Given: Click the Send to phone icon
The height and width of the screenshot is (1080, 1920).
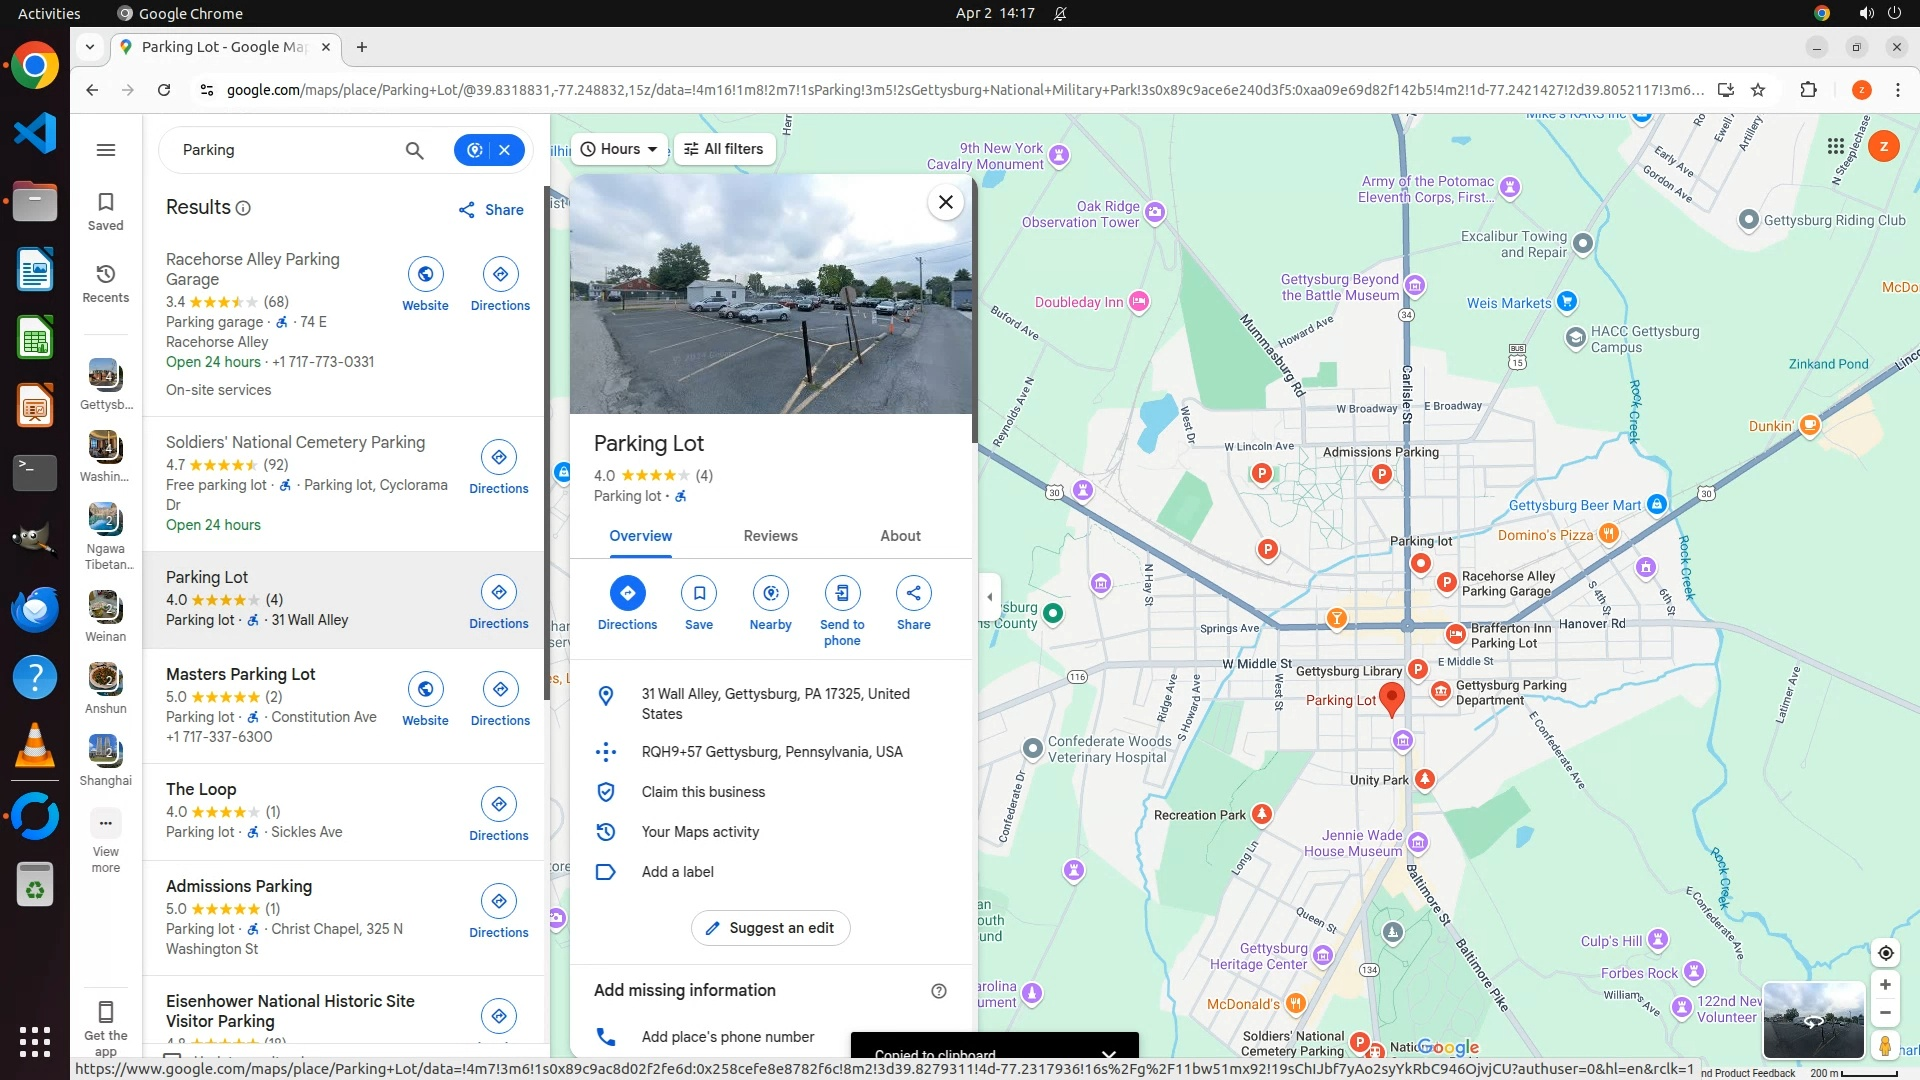Looking at the screenshot, I should point(842,593).
